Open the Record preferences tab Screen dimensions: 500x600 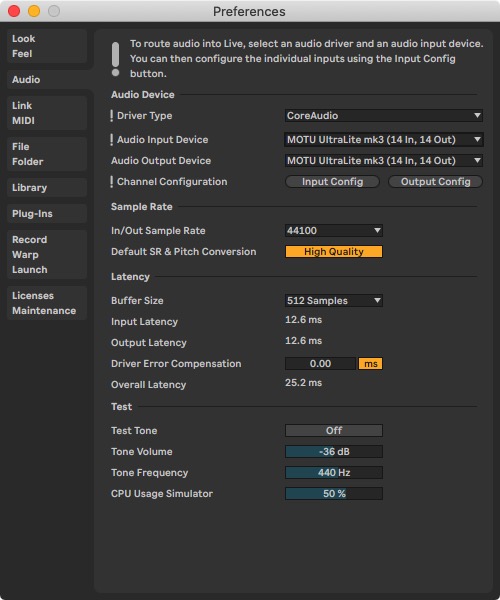click(29, 240)
